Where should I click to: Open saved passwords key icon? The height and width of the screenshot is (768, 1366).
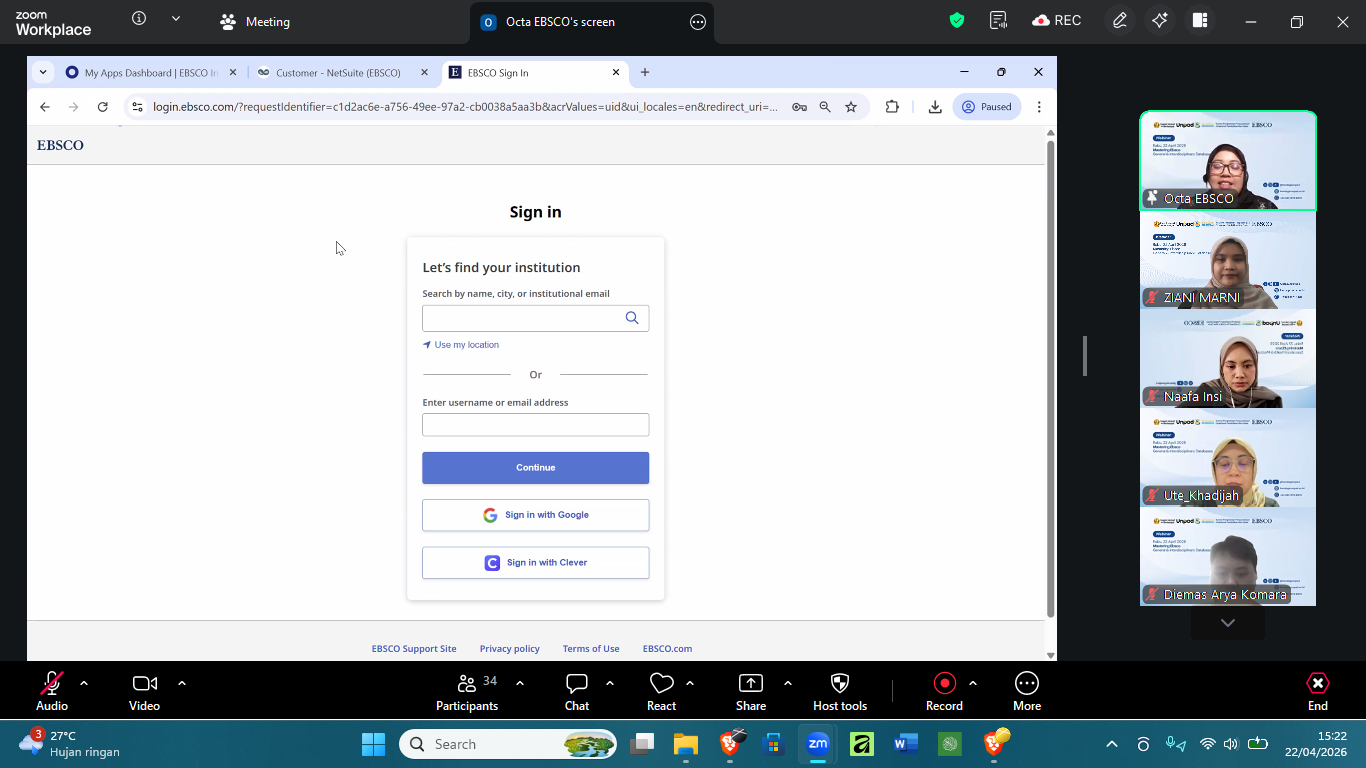(x=799, y=107)
